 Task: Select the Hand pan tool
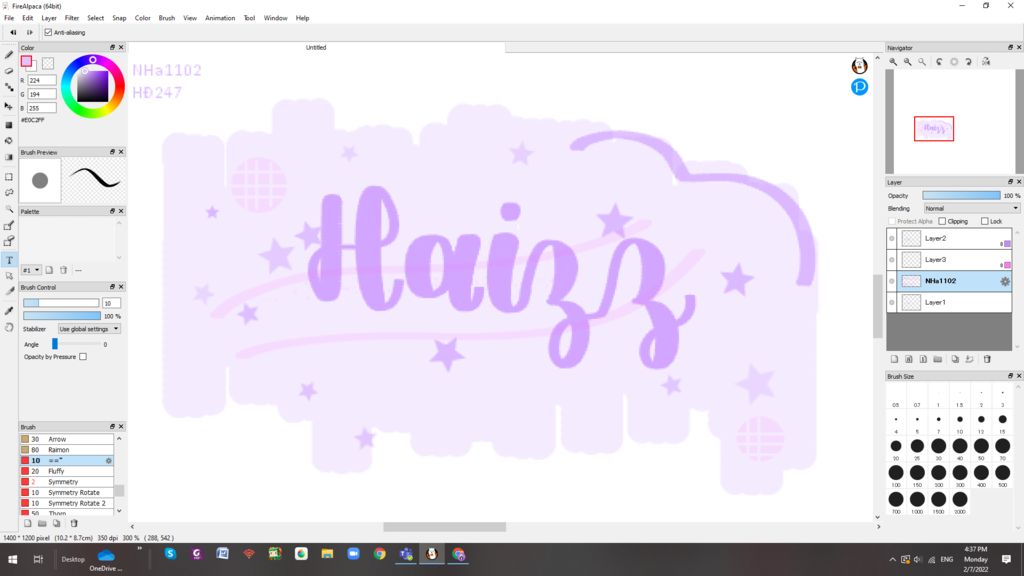9,328
